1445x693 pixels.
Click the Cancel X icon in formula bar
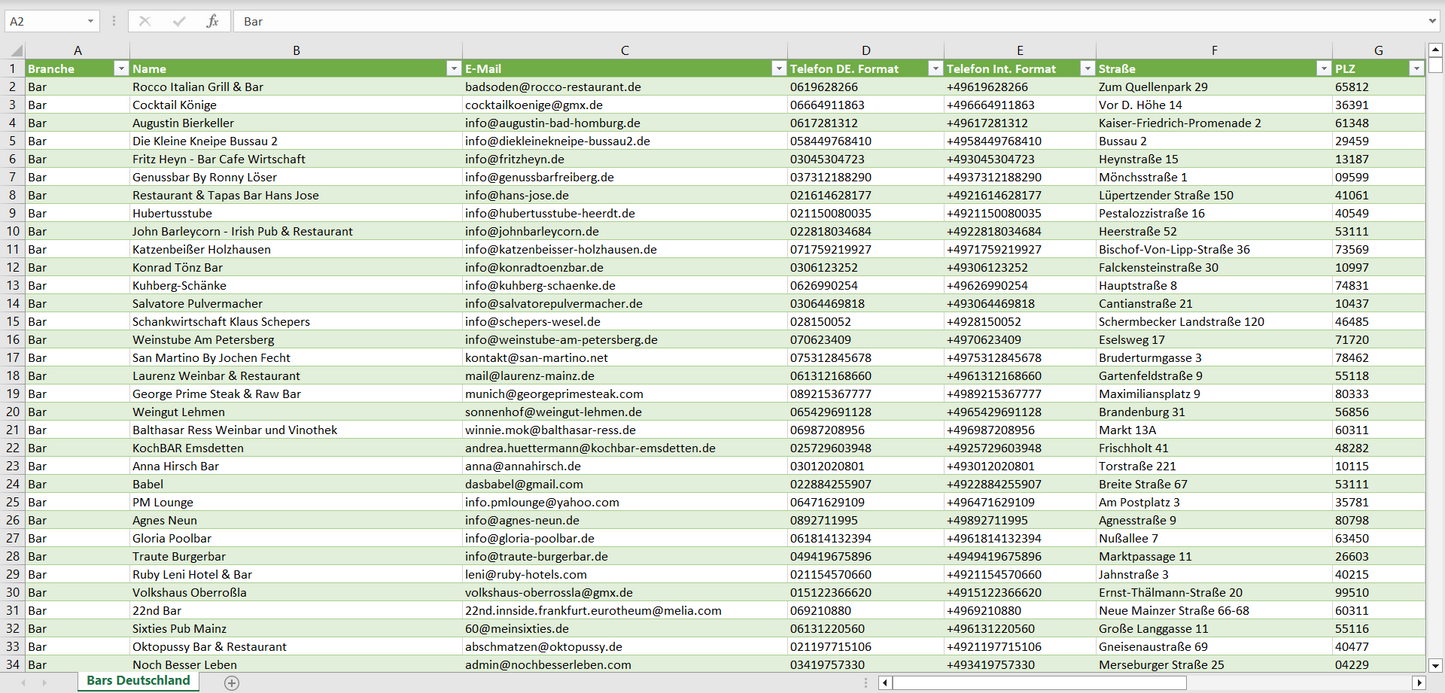pyautogui.click(x=145, y=21)
